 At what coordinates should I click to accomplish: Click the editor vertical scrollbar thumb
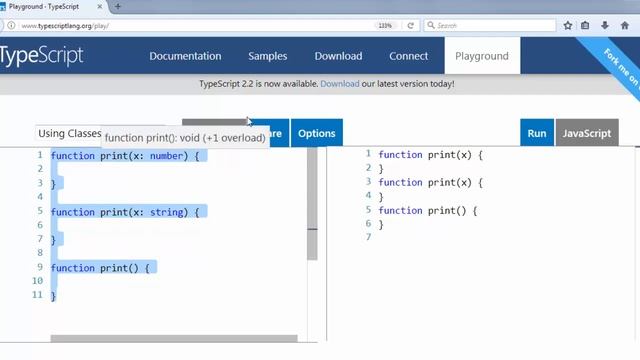click(x=312, y=203)
